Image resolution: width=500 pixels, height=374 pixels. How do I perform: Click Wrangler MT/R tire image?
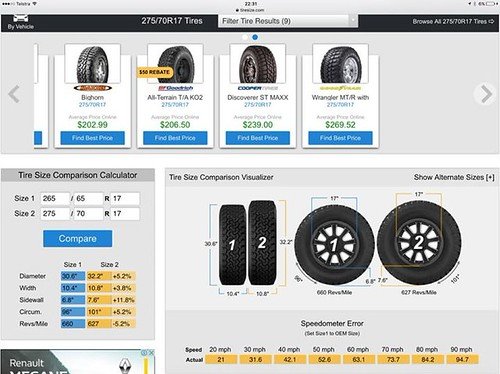pyautogui.click(x=340, y=64)
